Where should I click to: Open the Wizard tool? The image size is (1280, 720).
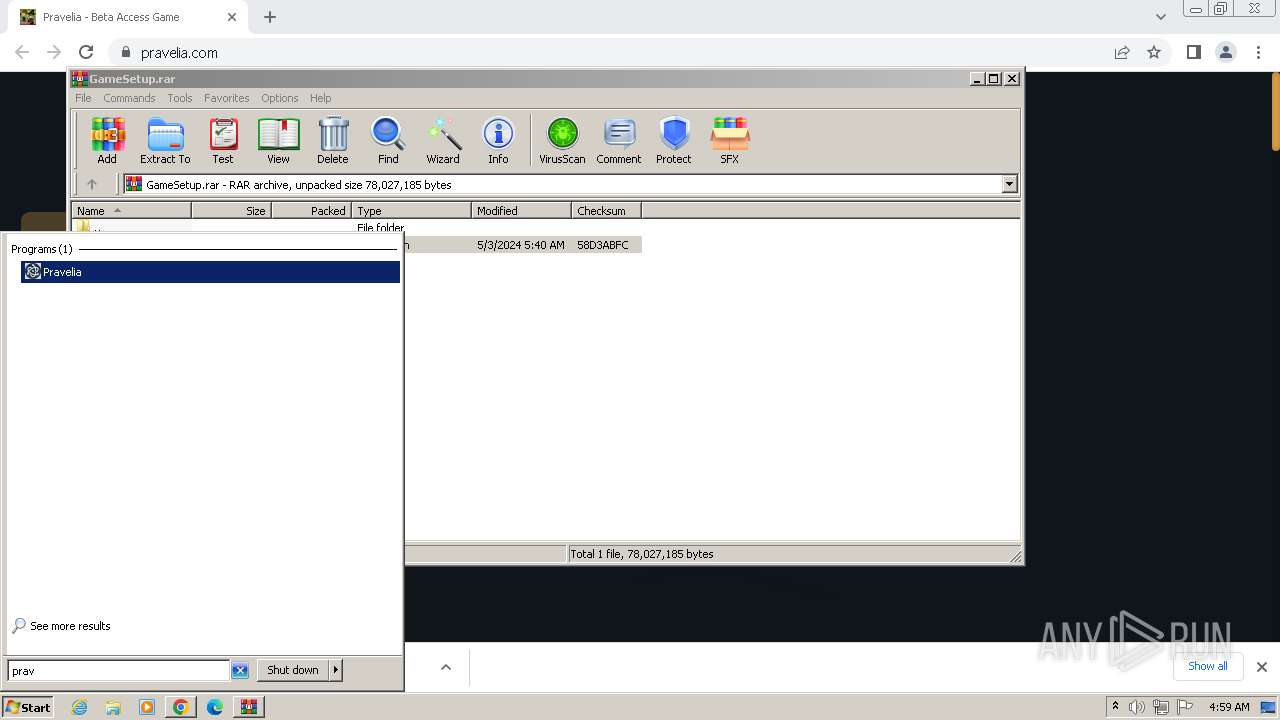tap(443, 140)
